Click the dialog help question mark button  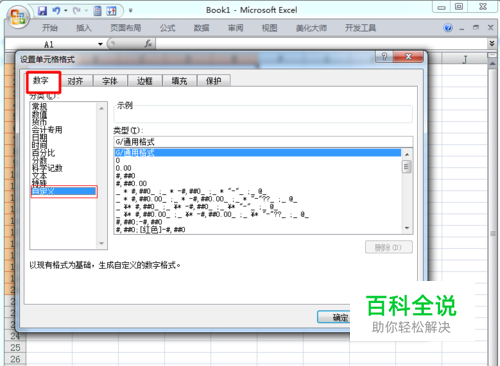pyautogui.click(x=384, y=57)
